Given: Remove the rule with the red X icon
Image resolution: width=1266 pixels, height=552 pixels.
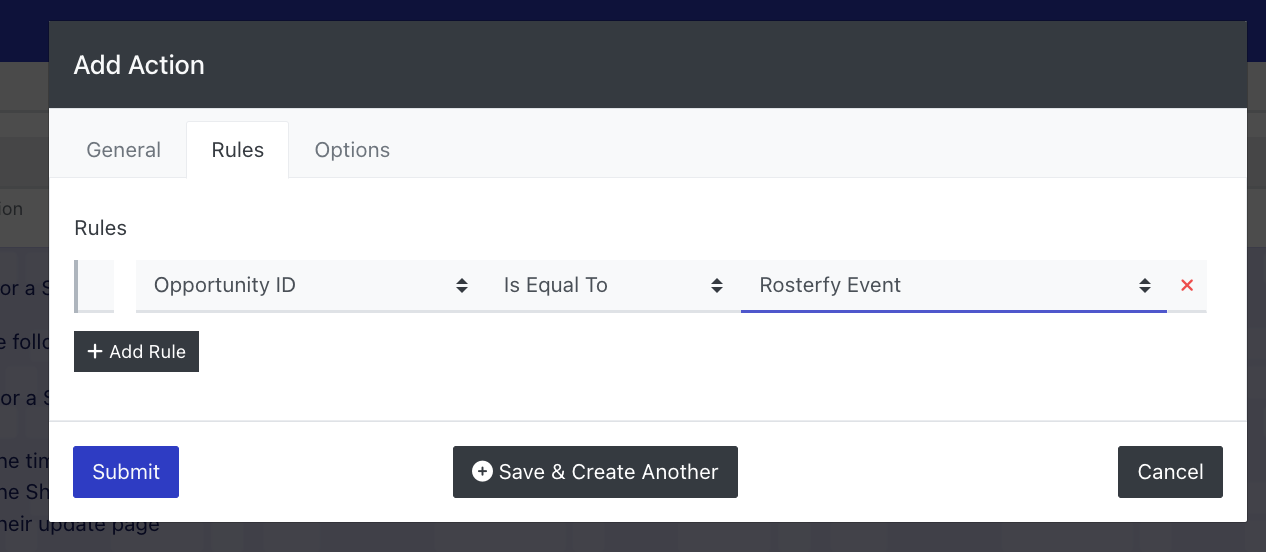Looking at the screenshot, I should click(1187, 285).
